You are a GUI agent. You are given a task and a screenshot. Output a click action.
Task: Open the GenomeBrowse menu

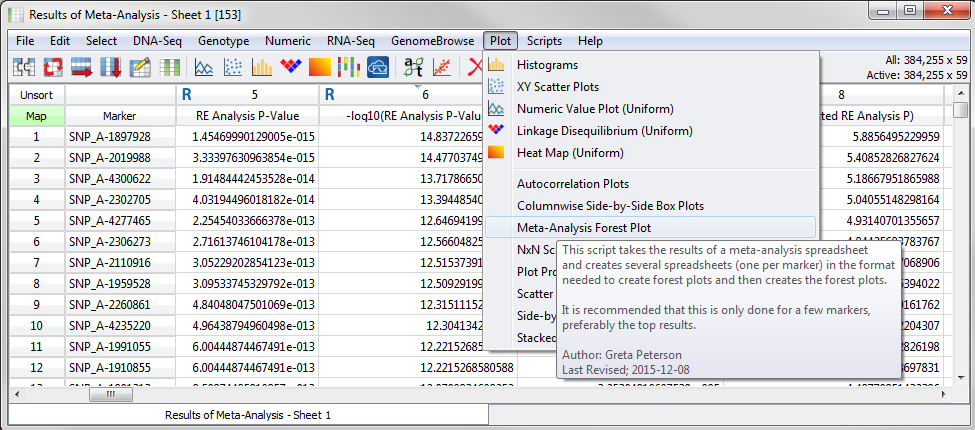point(433,41)
